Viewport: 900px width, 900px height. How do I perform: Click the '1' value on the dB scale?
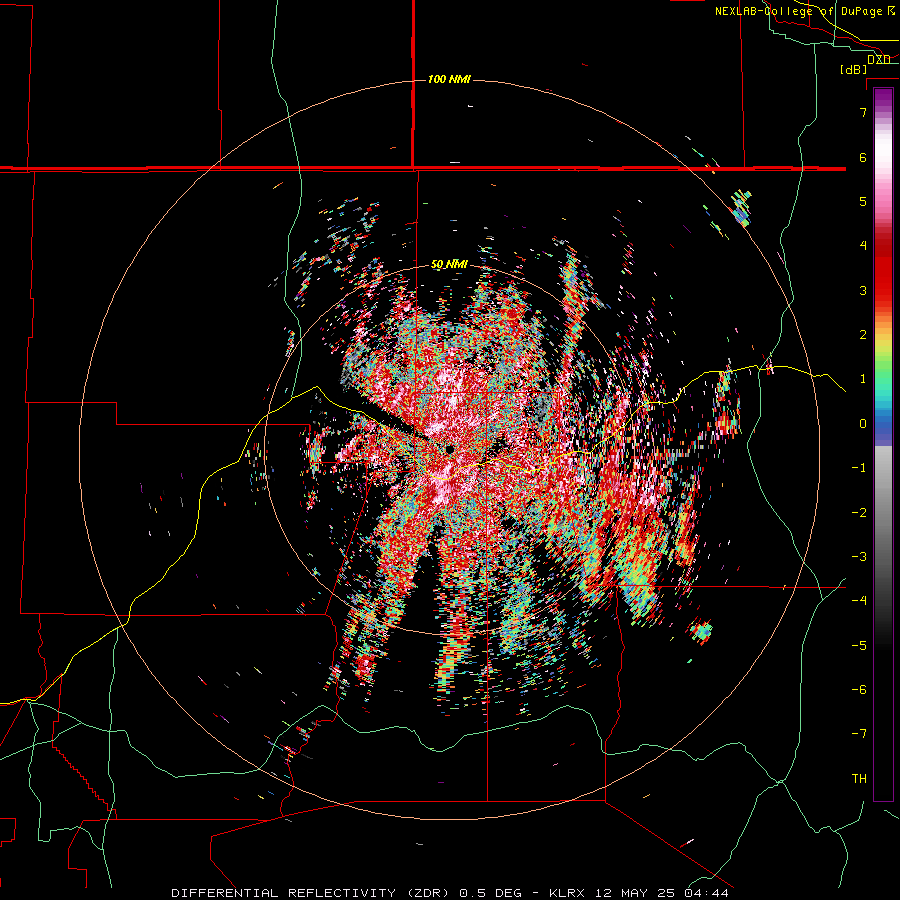[x=863, y=379]
